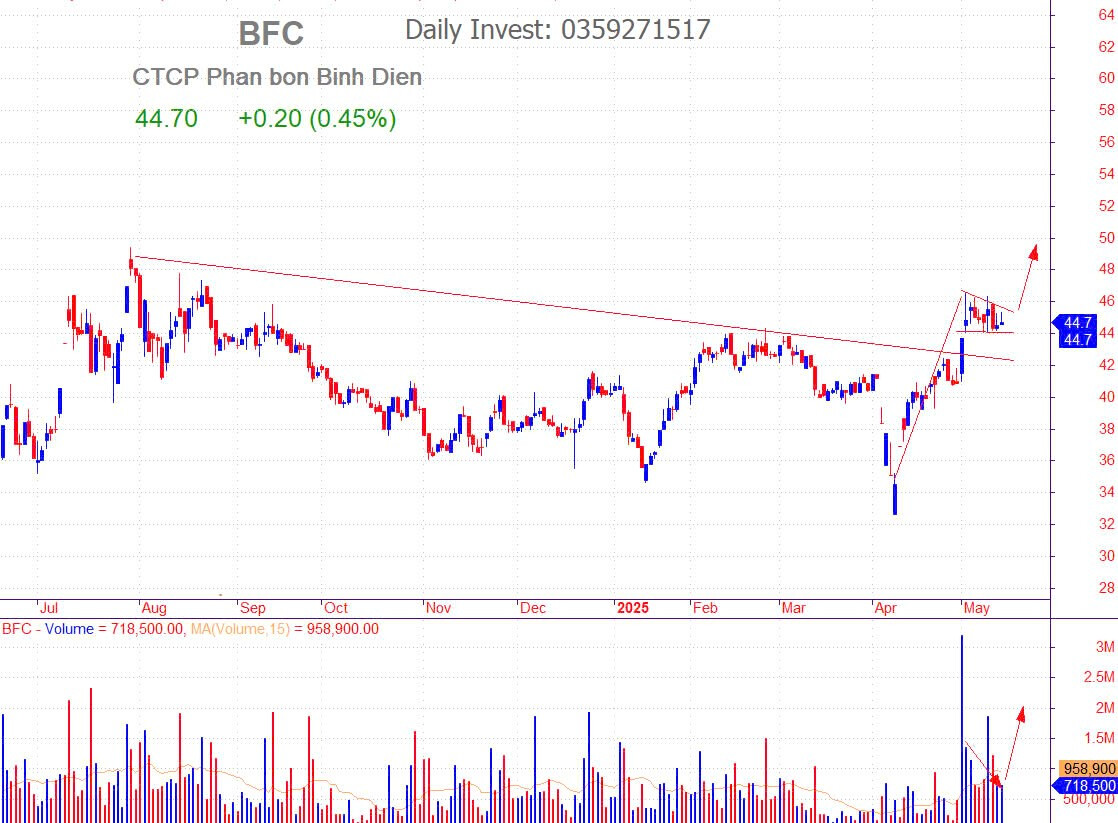The width and height of the screenshot is (1118, 823).
Task: Click the bold 2025 year label
Action: [x=633, y=608]
